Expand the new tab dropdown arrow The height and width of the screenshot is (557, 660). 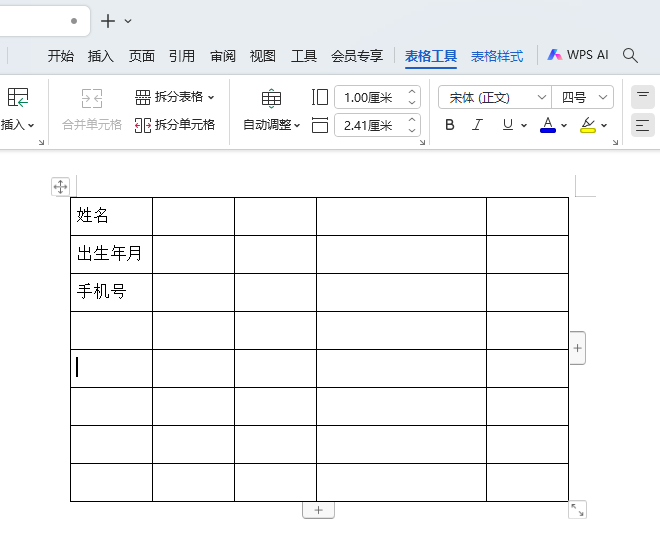point(128,21)
